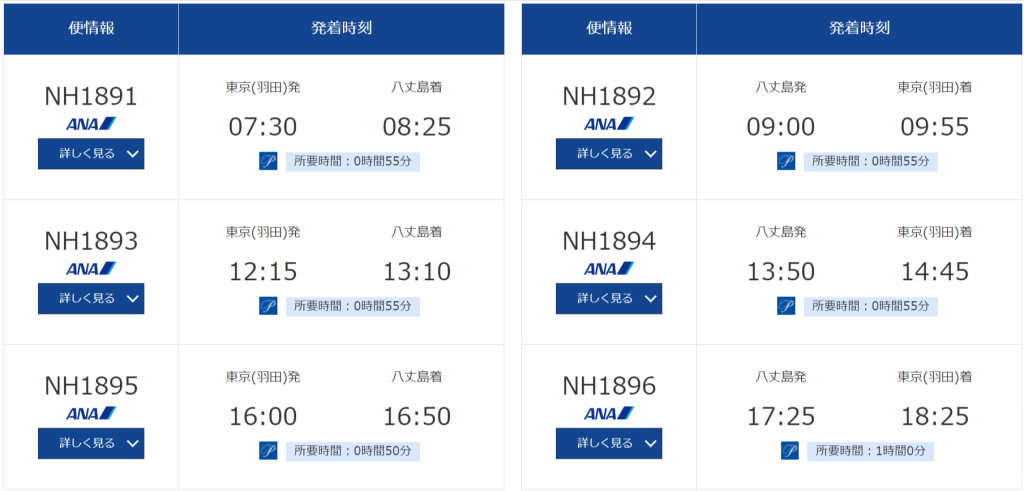Open 詳しく見る for flight NH1892
Screen dimensions: 1024x491
609,154
